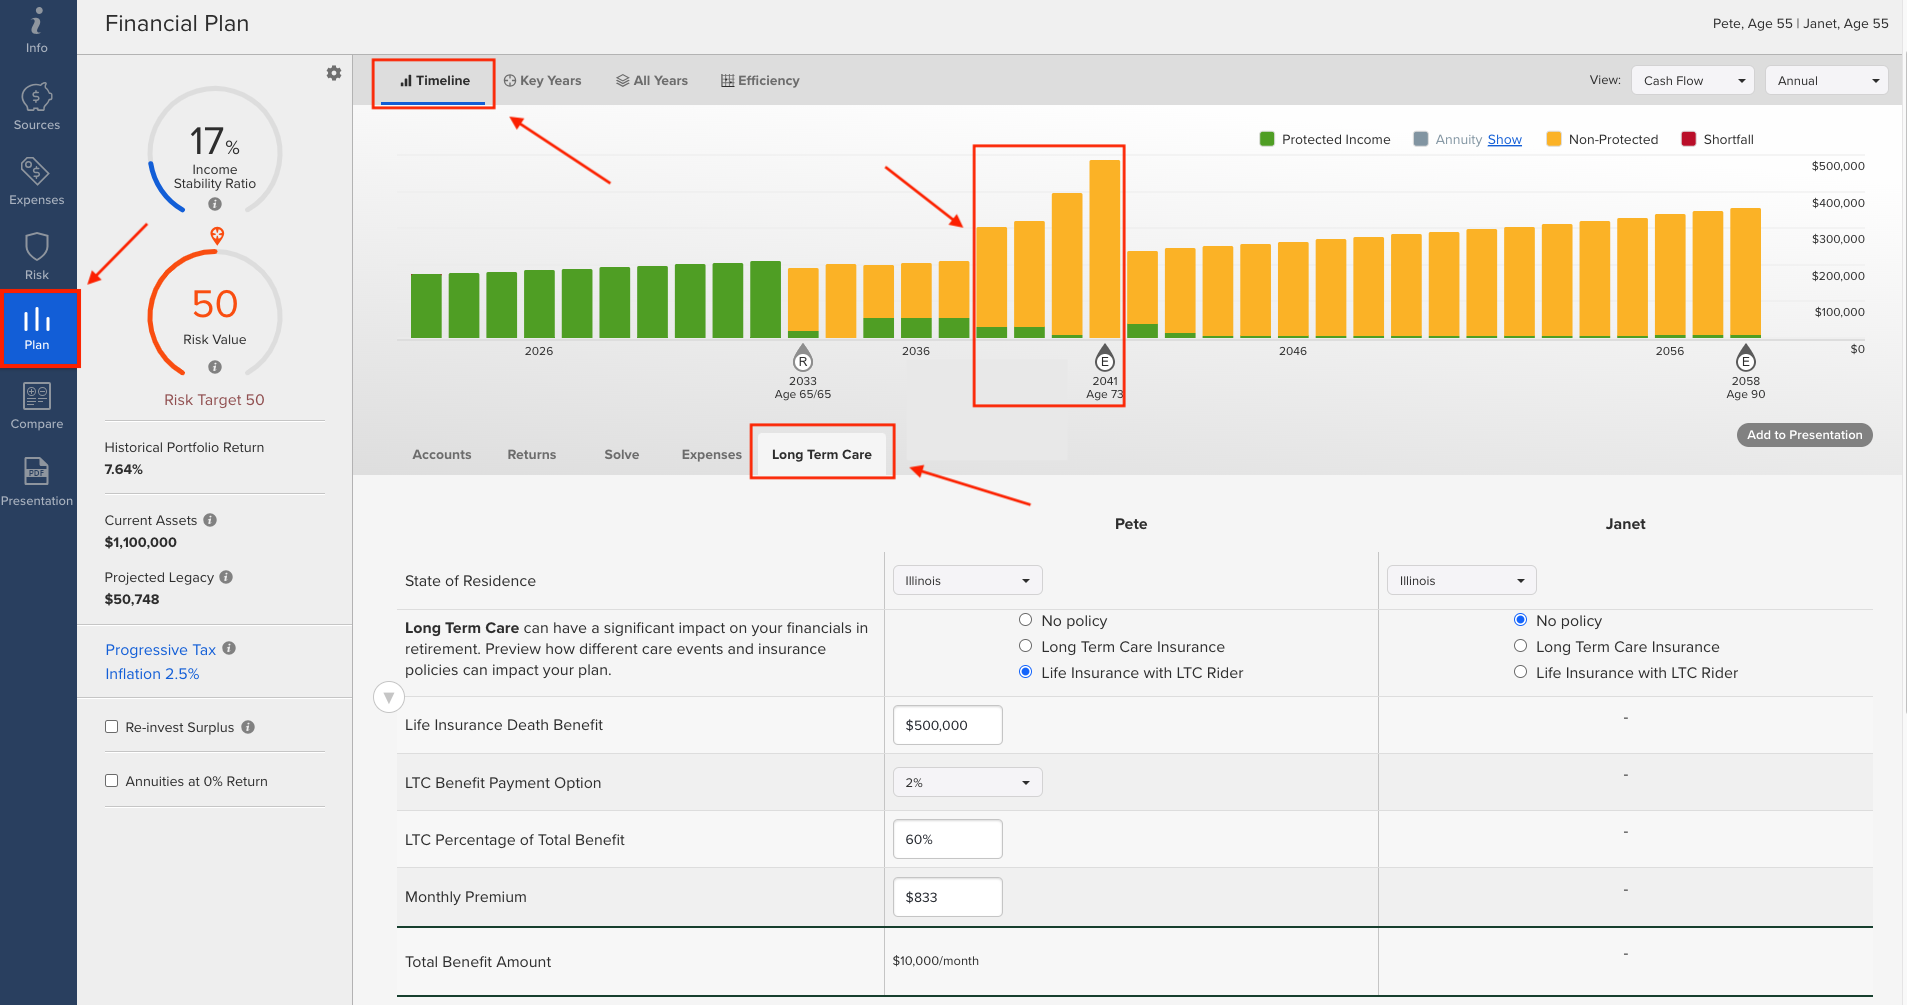Click the Annuity Show link
The height and width of the screenshot is (1005, 1907).
1504,140
